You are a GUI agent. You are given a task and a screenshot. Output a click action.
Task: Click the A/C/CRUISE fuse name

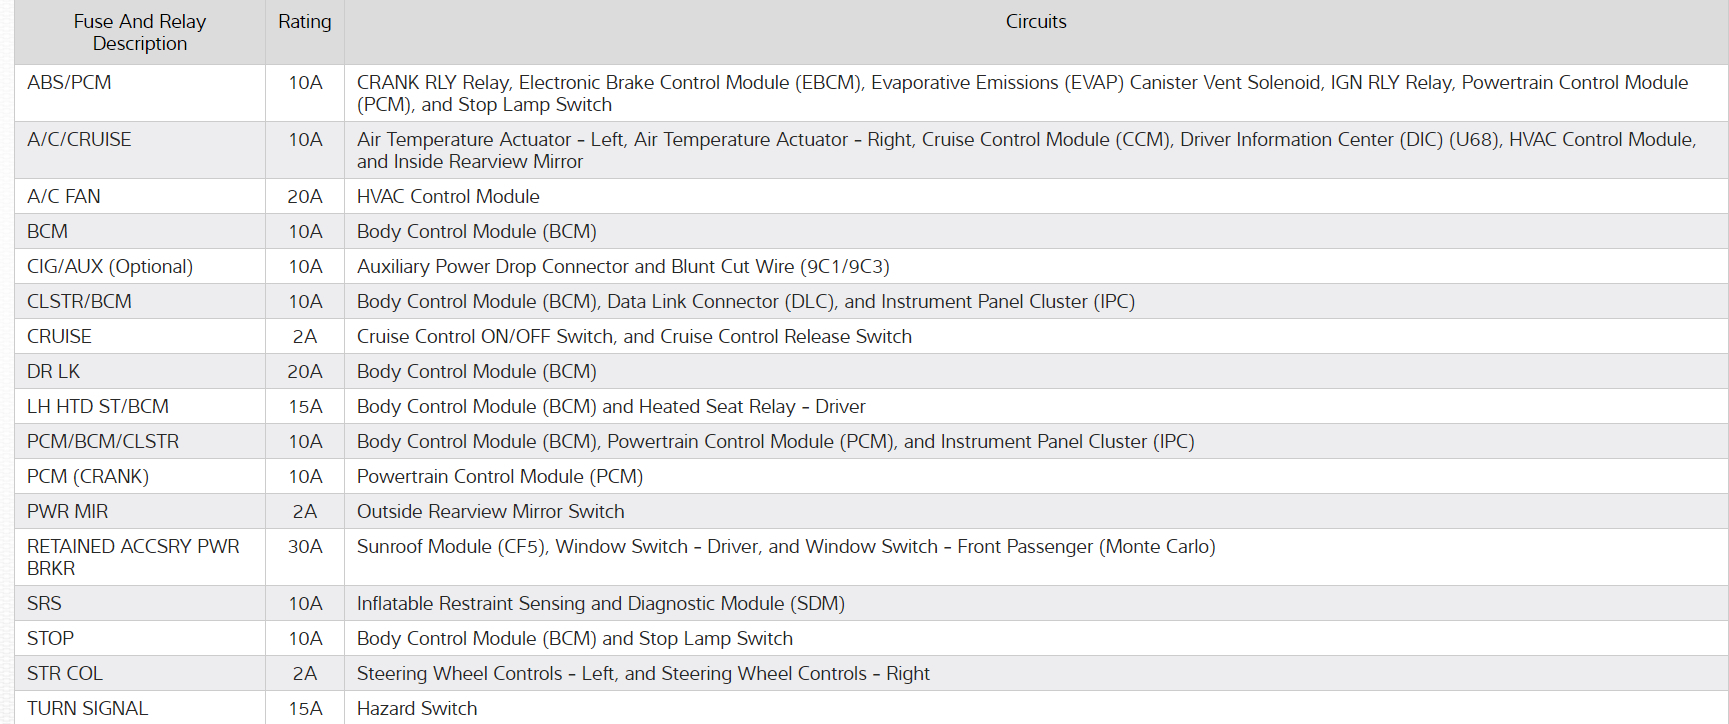[x=79, y=140]
